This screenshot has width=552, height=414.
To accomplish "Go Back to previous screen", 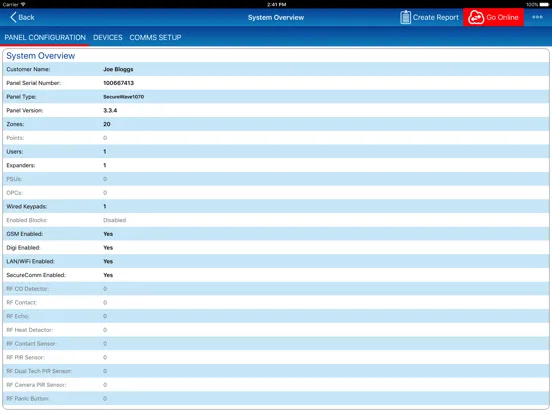I will 22,17.
